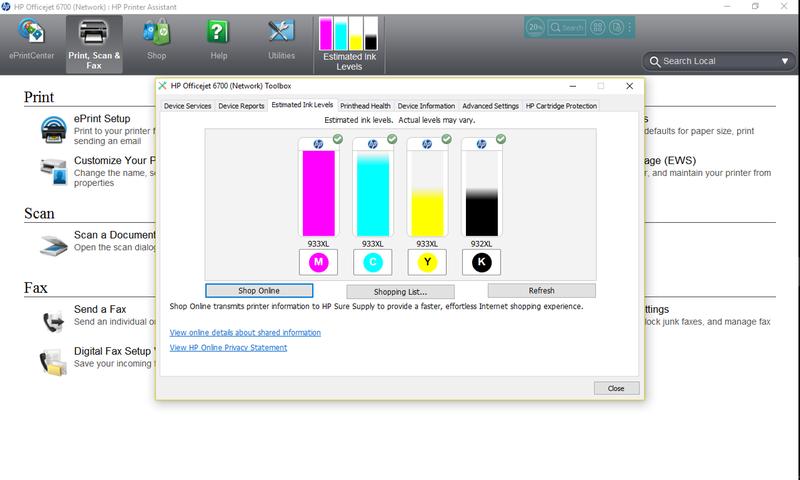Click the green checkmark on yellow cartridge
This screenshot has width=800, height=480.
coord(446,139)
